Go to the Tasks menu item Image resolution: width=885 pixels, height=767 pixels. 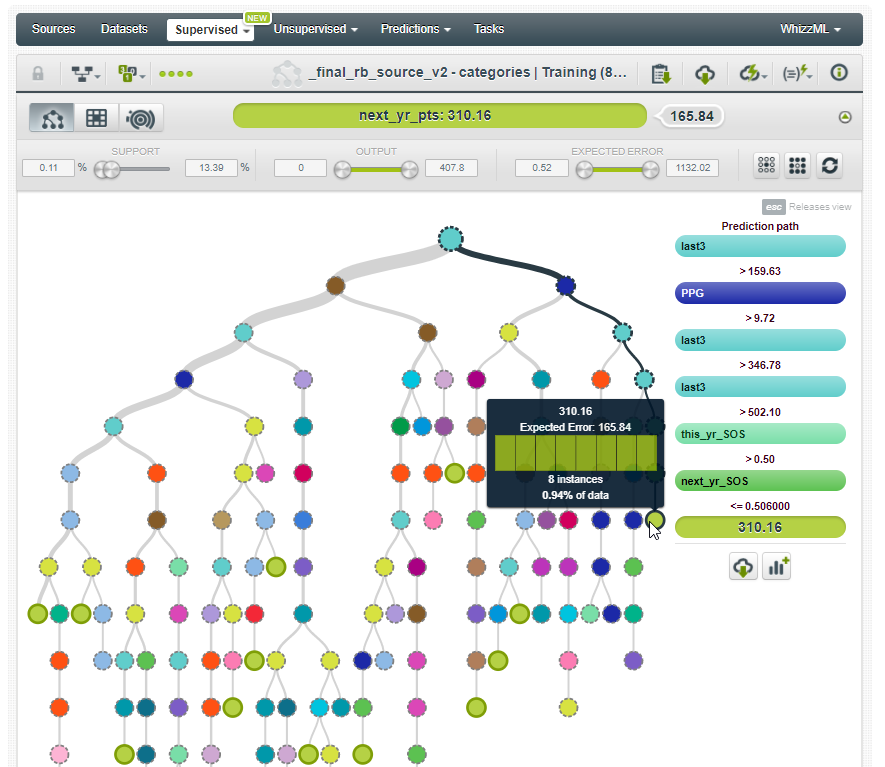[x=489, y=29]
